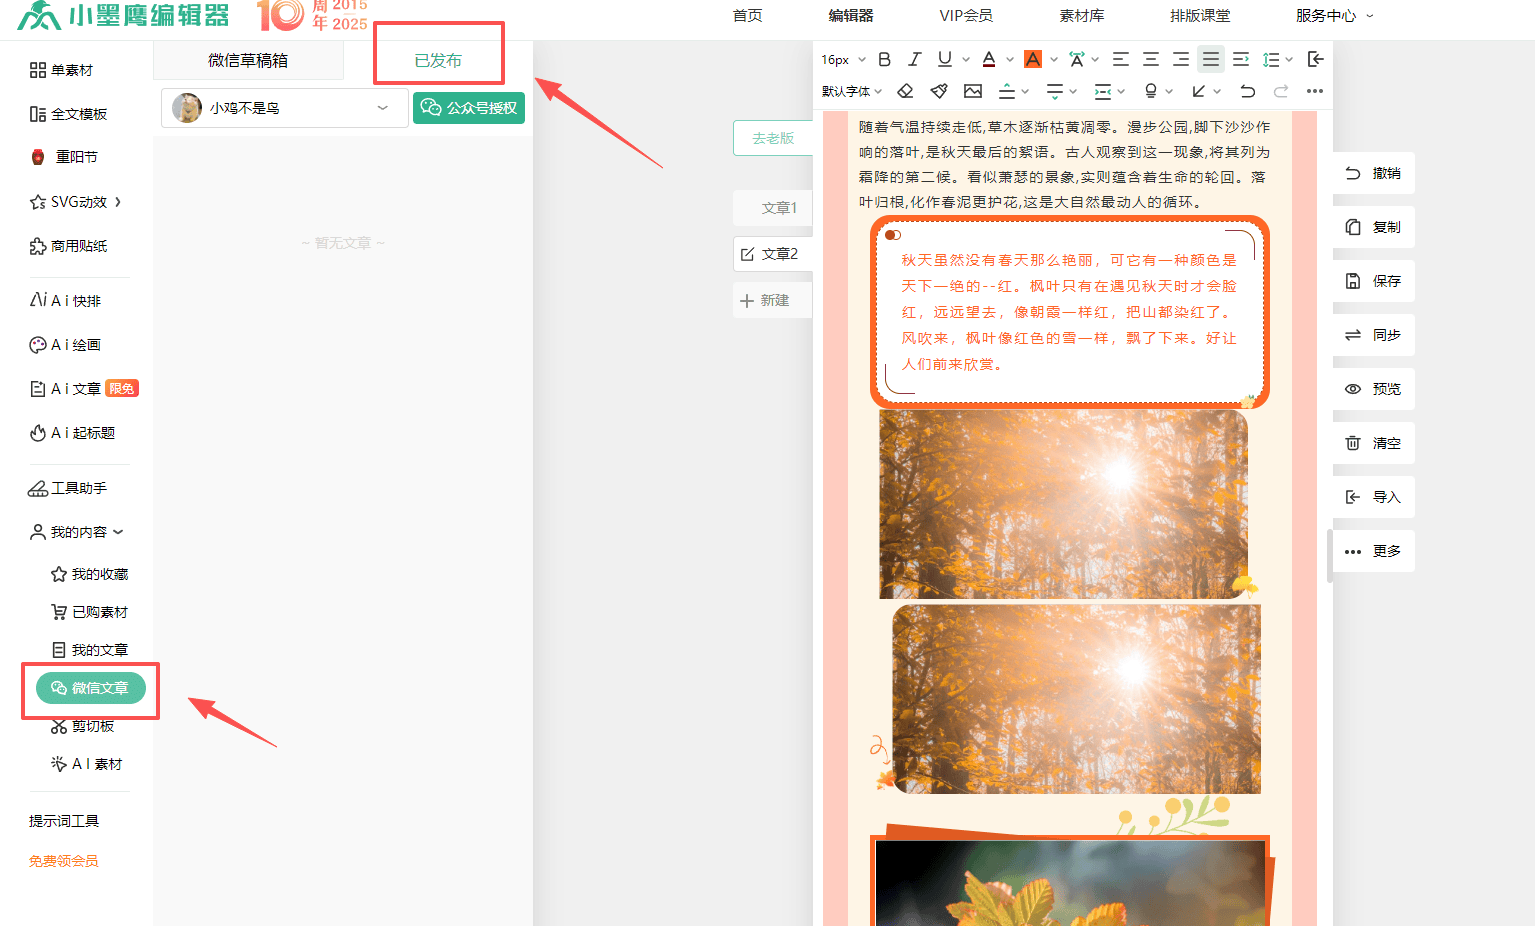Toggle bold formatting

pyautogui.click(x=884, y=59)
